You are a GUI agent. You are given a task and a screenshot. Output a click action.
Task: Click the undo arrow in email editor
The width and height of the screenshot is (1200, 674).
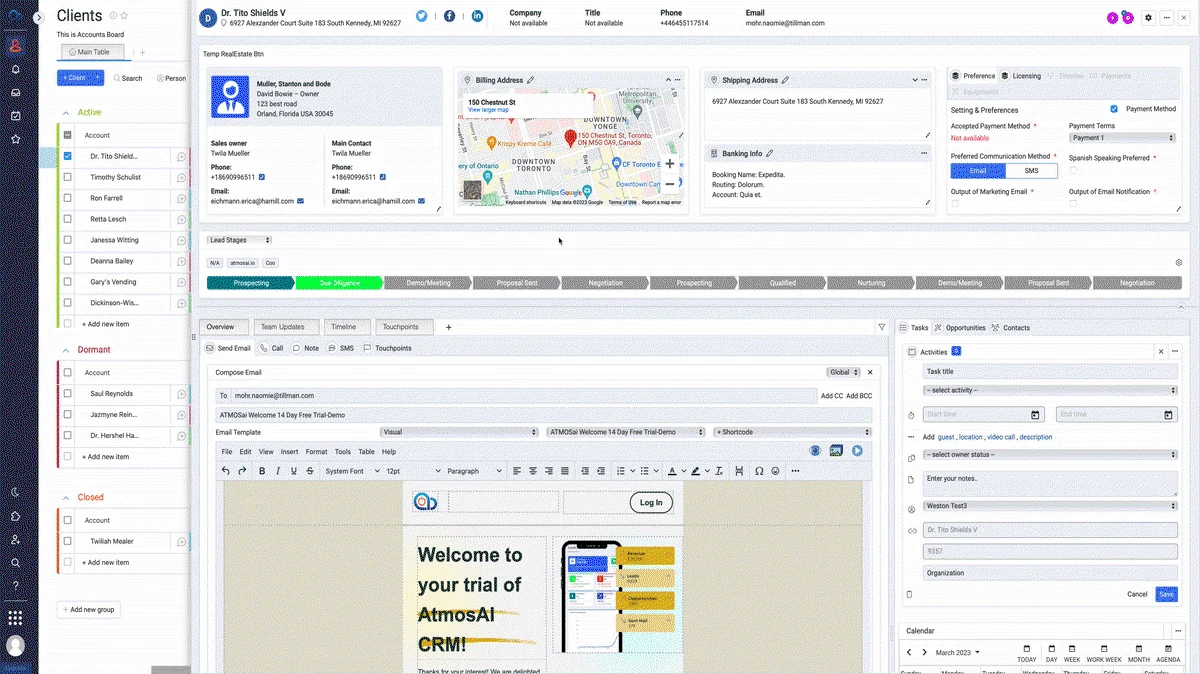pyautogui.click(x=226, y=471)
